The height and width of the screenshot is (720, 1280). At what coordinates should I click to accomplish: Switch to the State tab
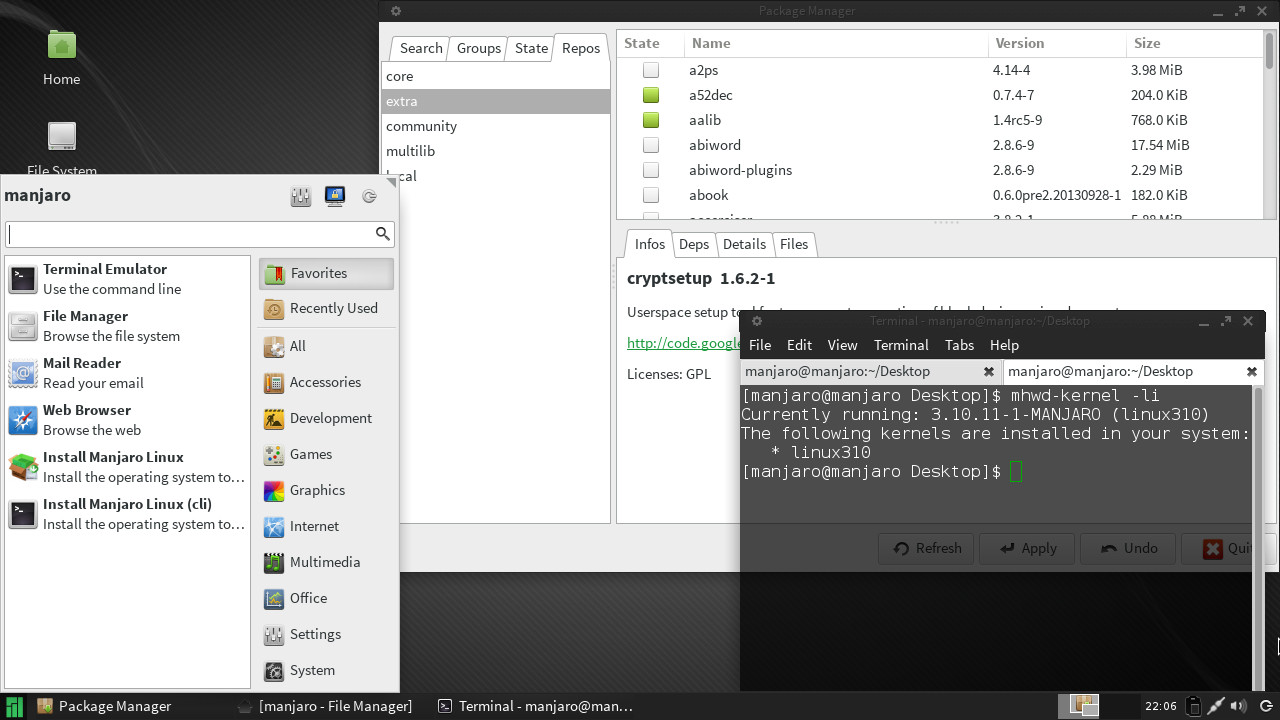pos(531,48)
